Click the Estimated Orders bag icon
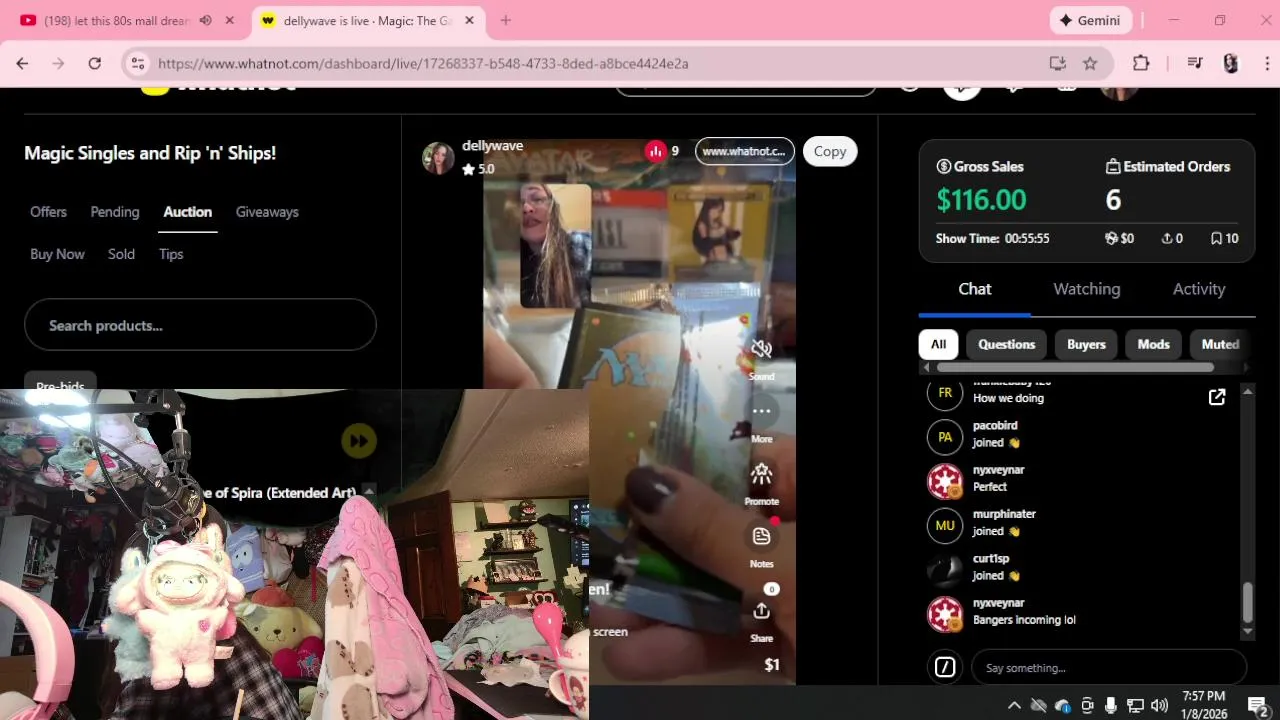1280x720 pixels. [x=1113, y=167]
